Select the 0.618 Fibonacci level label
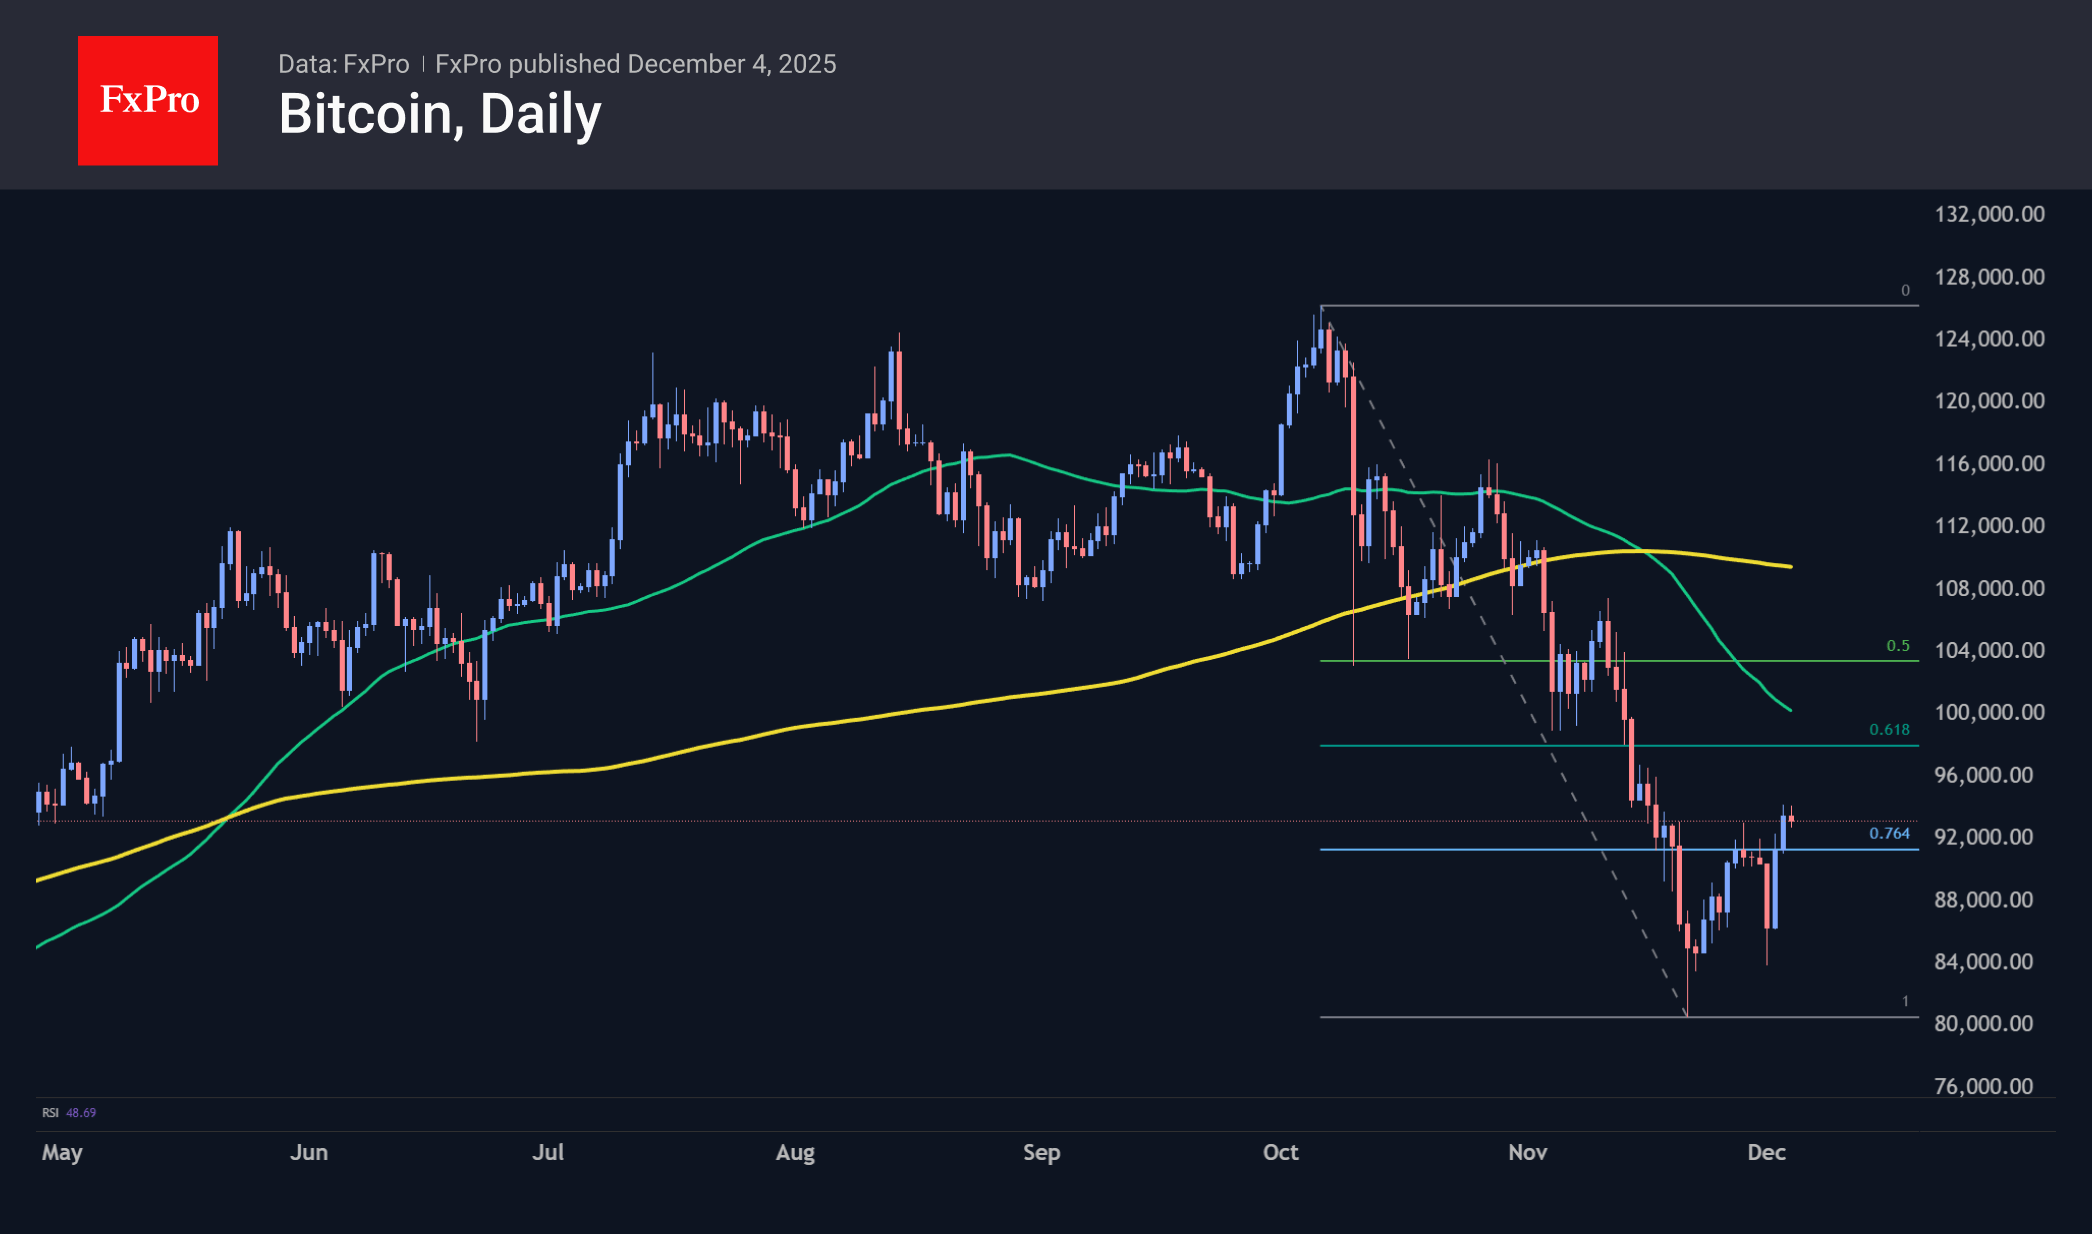 pos(1889,730)
